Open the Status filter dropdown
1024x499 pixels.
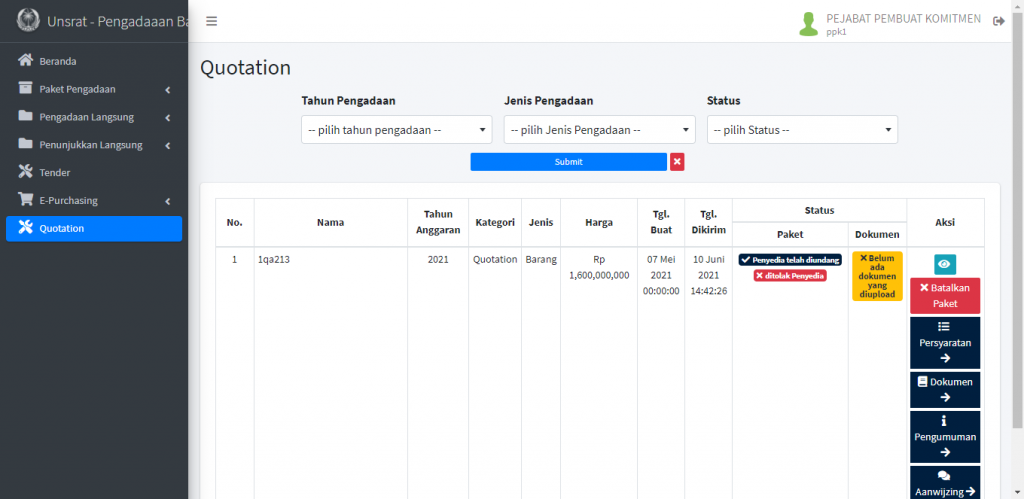(802, 130)
